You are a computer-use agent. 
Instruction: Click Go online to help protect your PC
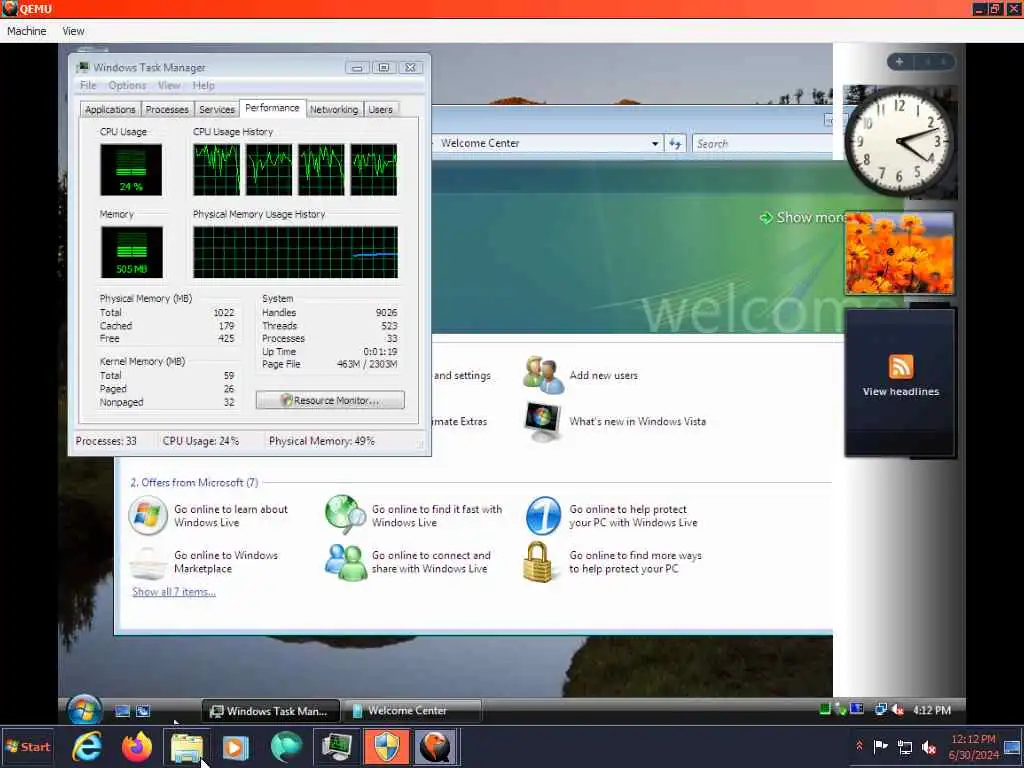click(x=612, y=516)
